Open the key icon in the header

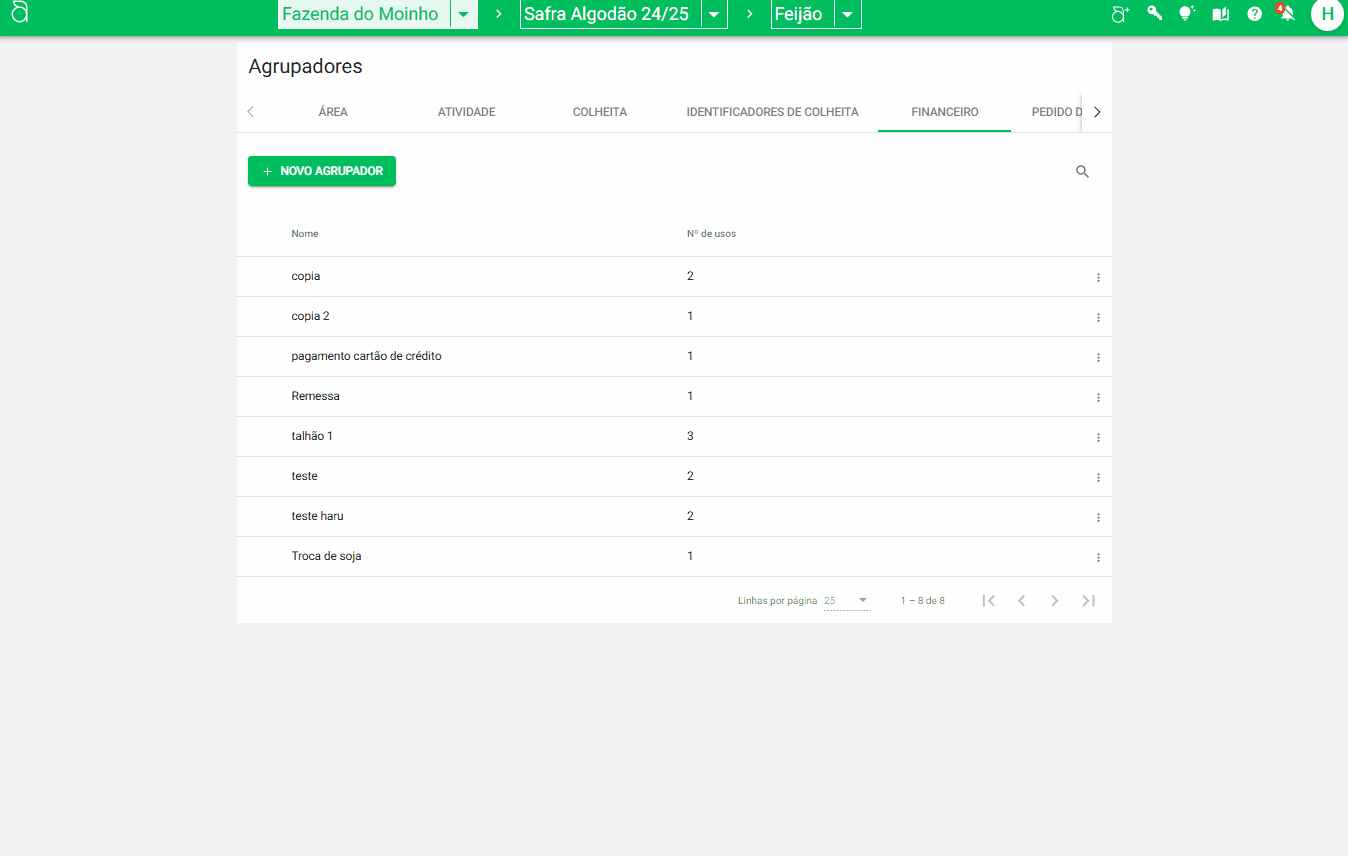(x=1154, y=14)
